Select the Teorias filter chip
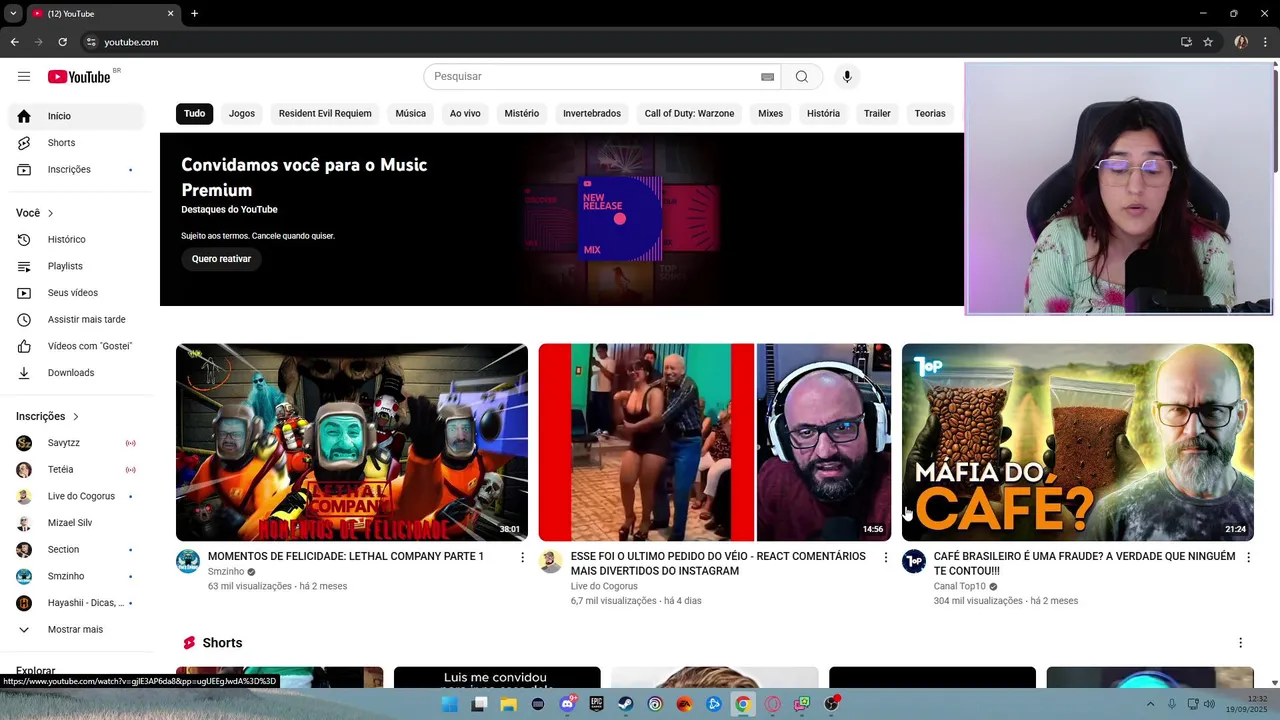 pyautogui.click(x=929, y=113)
